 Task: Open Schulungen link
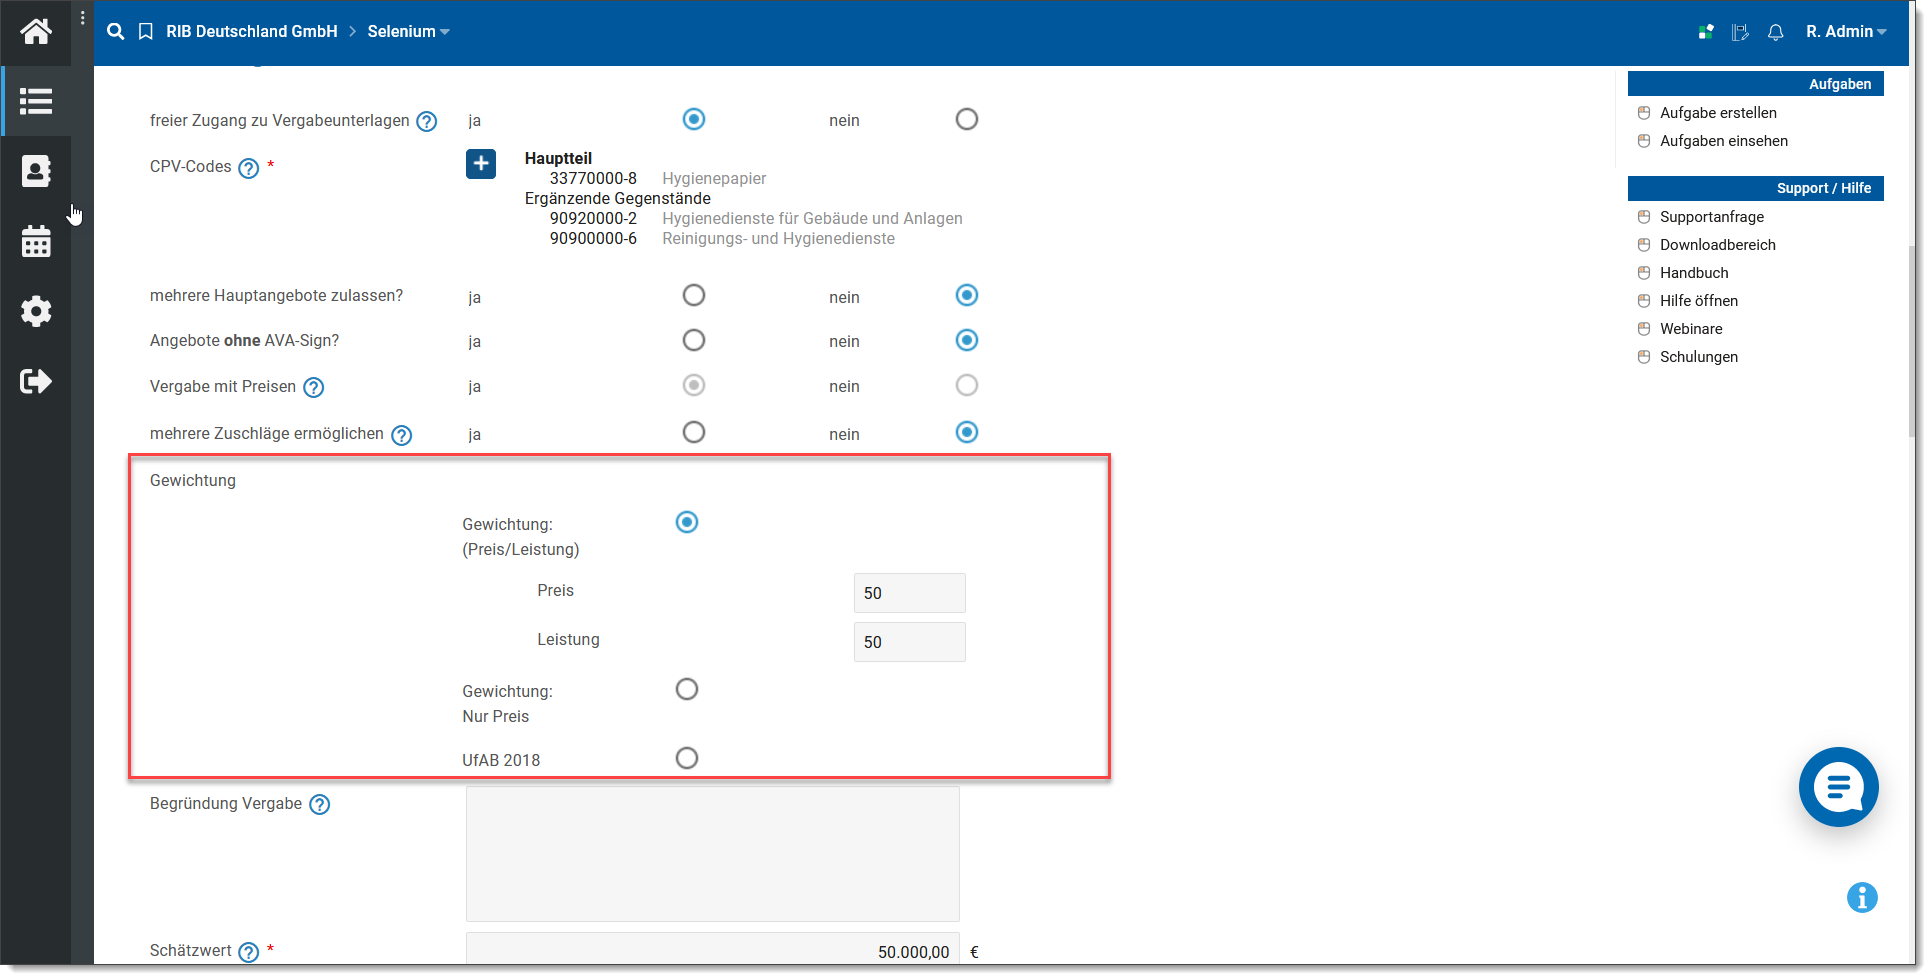point(1699,357)
